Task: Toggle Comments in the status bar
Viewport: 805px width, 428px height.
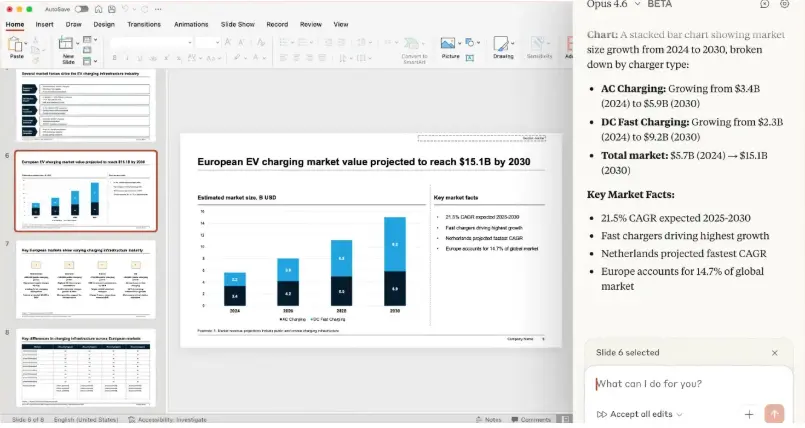Action: click(531, 420)
